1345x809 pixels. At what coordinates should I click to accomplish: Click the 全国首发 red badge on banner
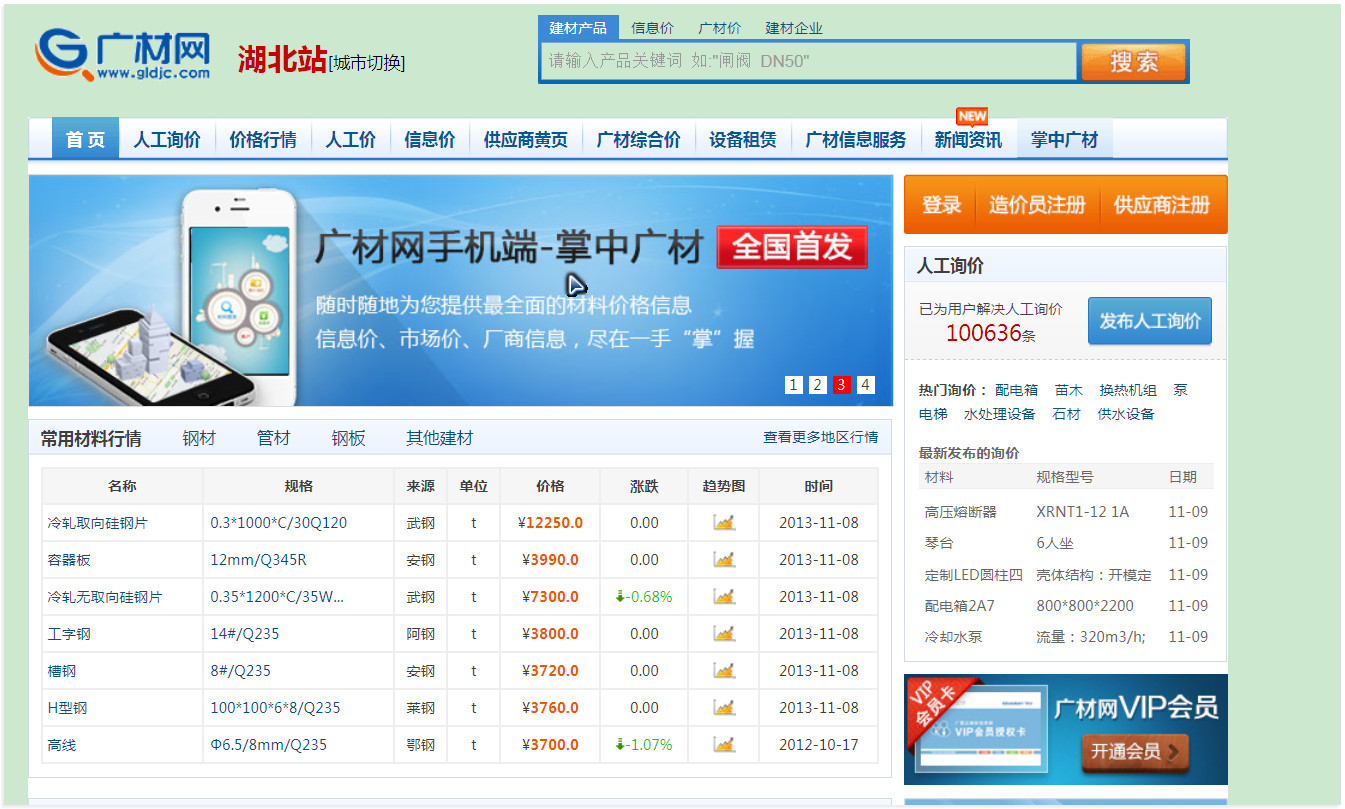point(792,247)
